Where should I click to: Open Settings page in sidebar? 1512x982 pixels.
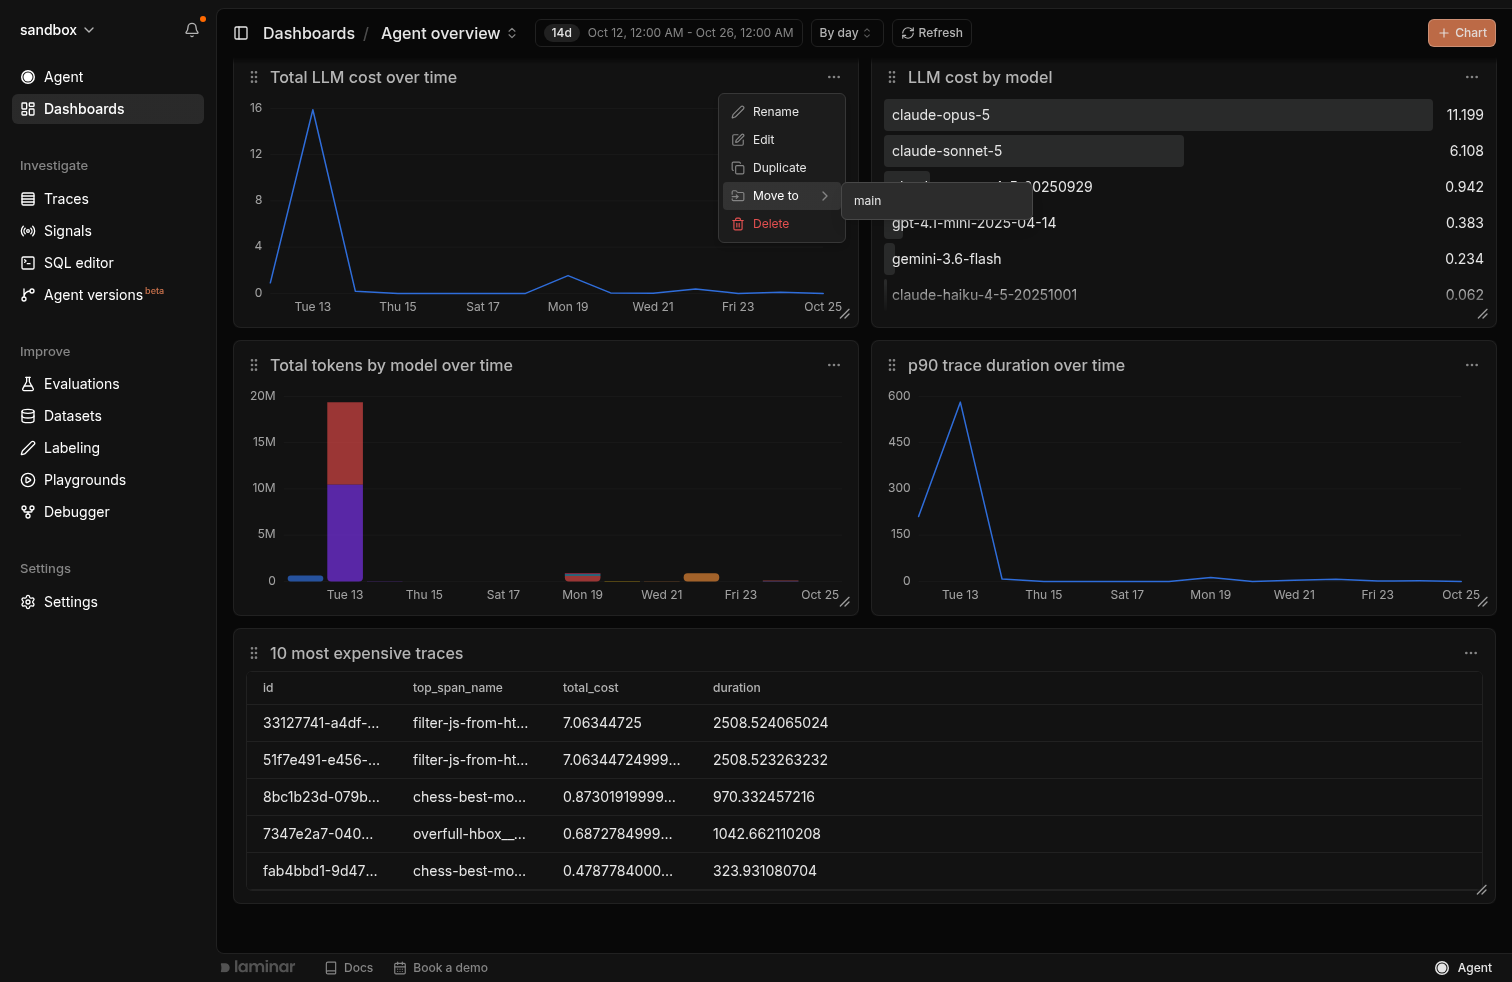pyautogui.click(x=108, y=602)
